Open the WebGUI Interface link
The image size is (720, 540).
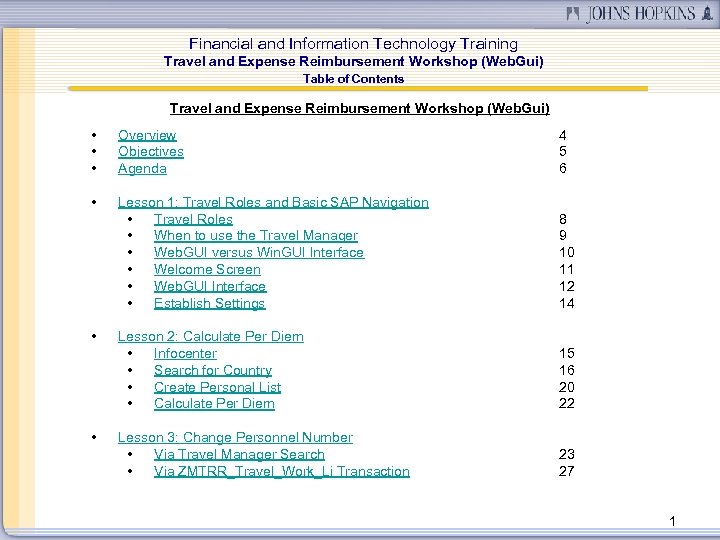[x=210, y=287]
